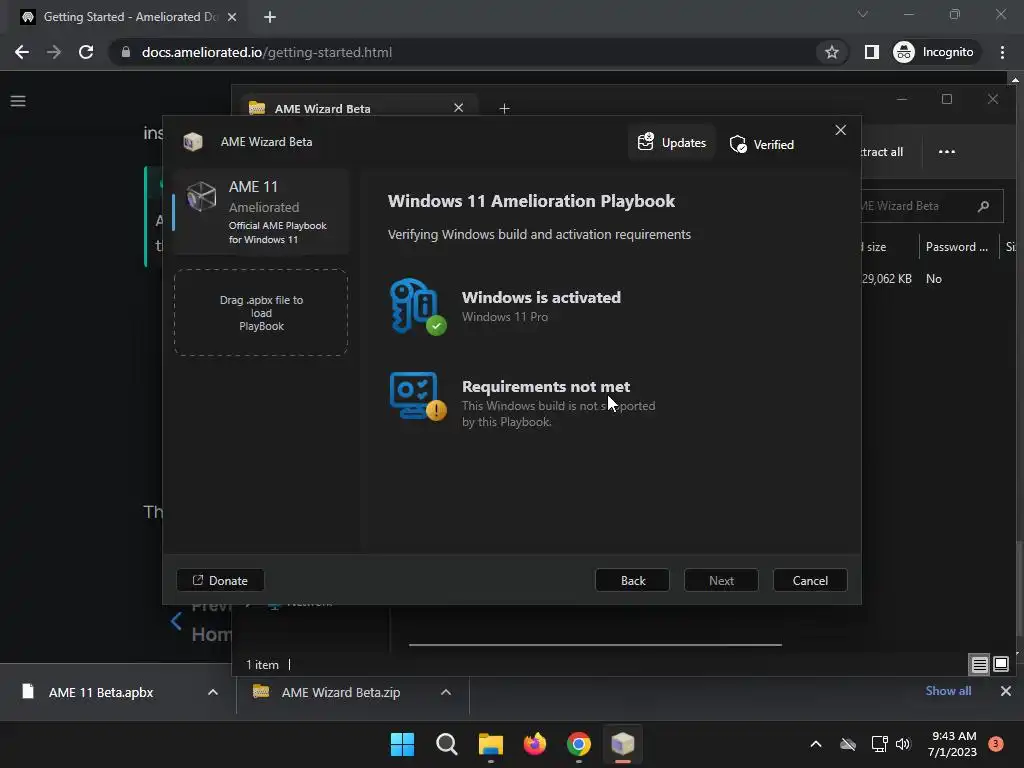
Task: Open the clock showing 9:43 AM
Action: 953,744
